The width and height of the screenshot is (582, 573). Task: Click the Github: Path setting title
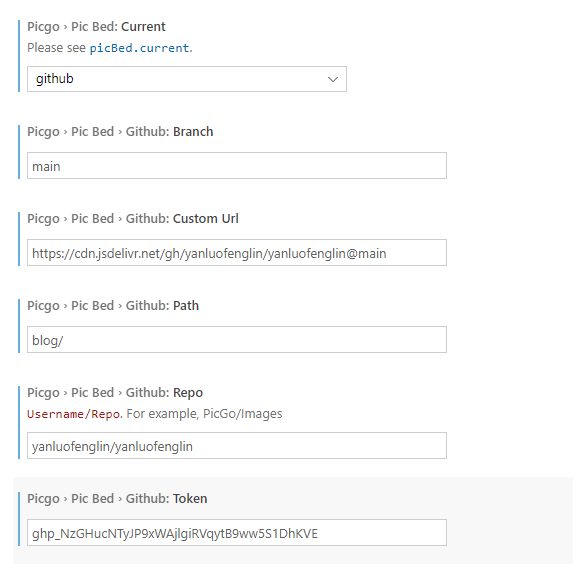[x=113, y=306]
